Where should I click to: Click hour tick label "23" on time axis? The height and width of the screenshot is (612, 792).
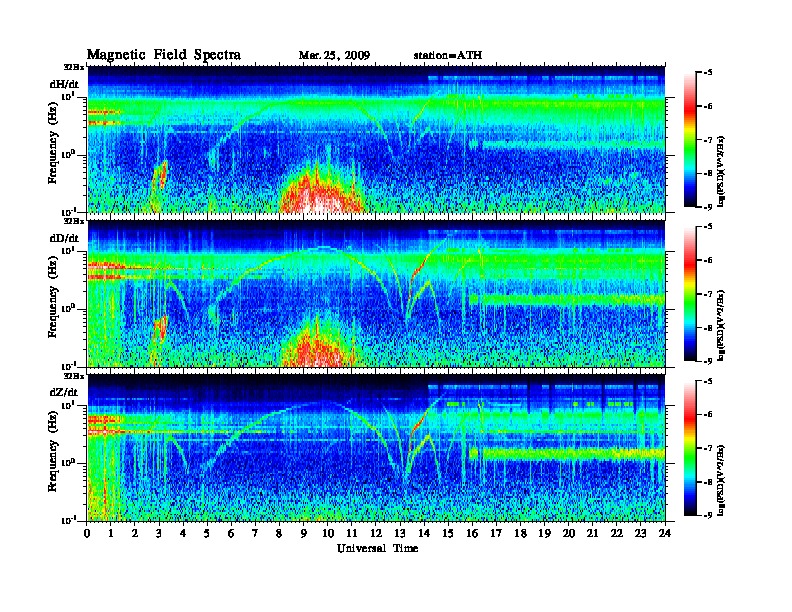641,534
